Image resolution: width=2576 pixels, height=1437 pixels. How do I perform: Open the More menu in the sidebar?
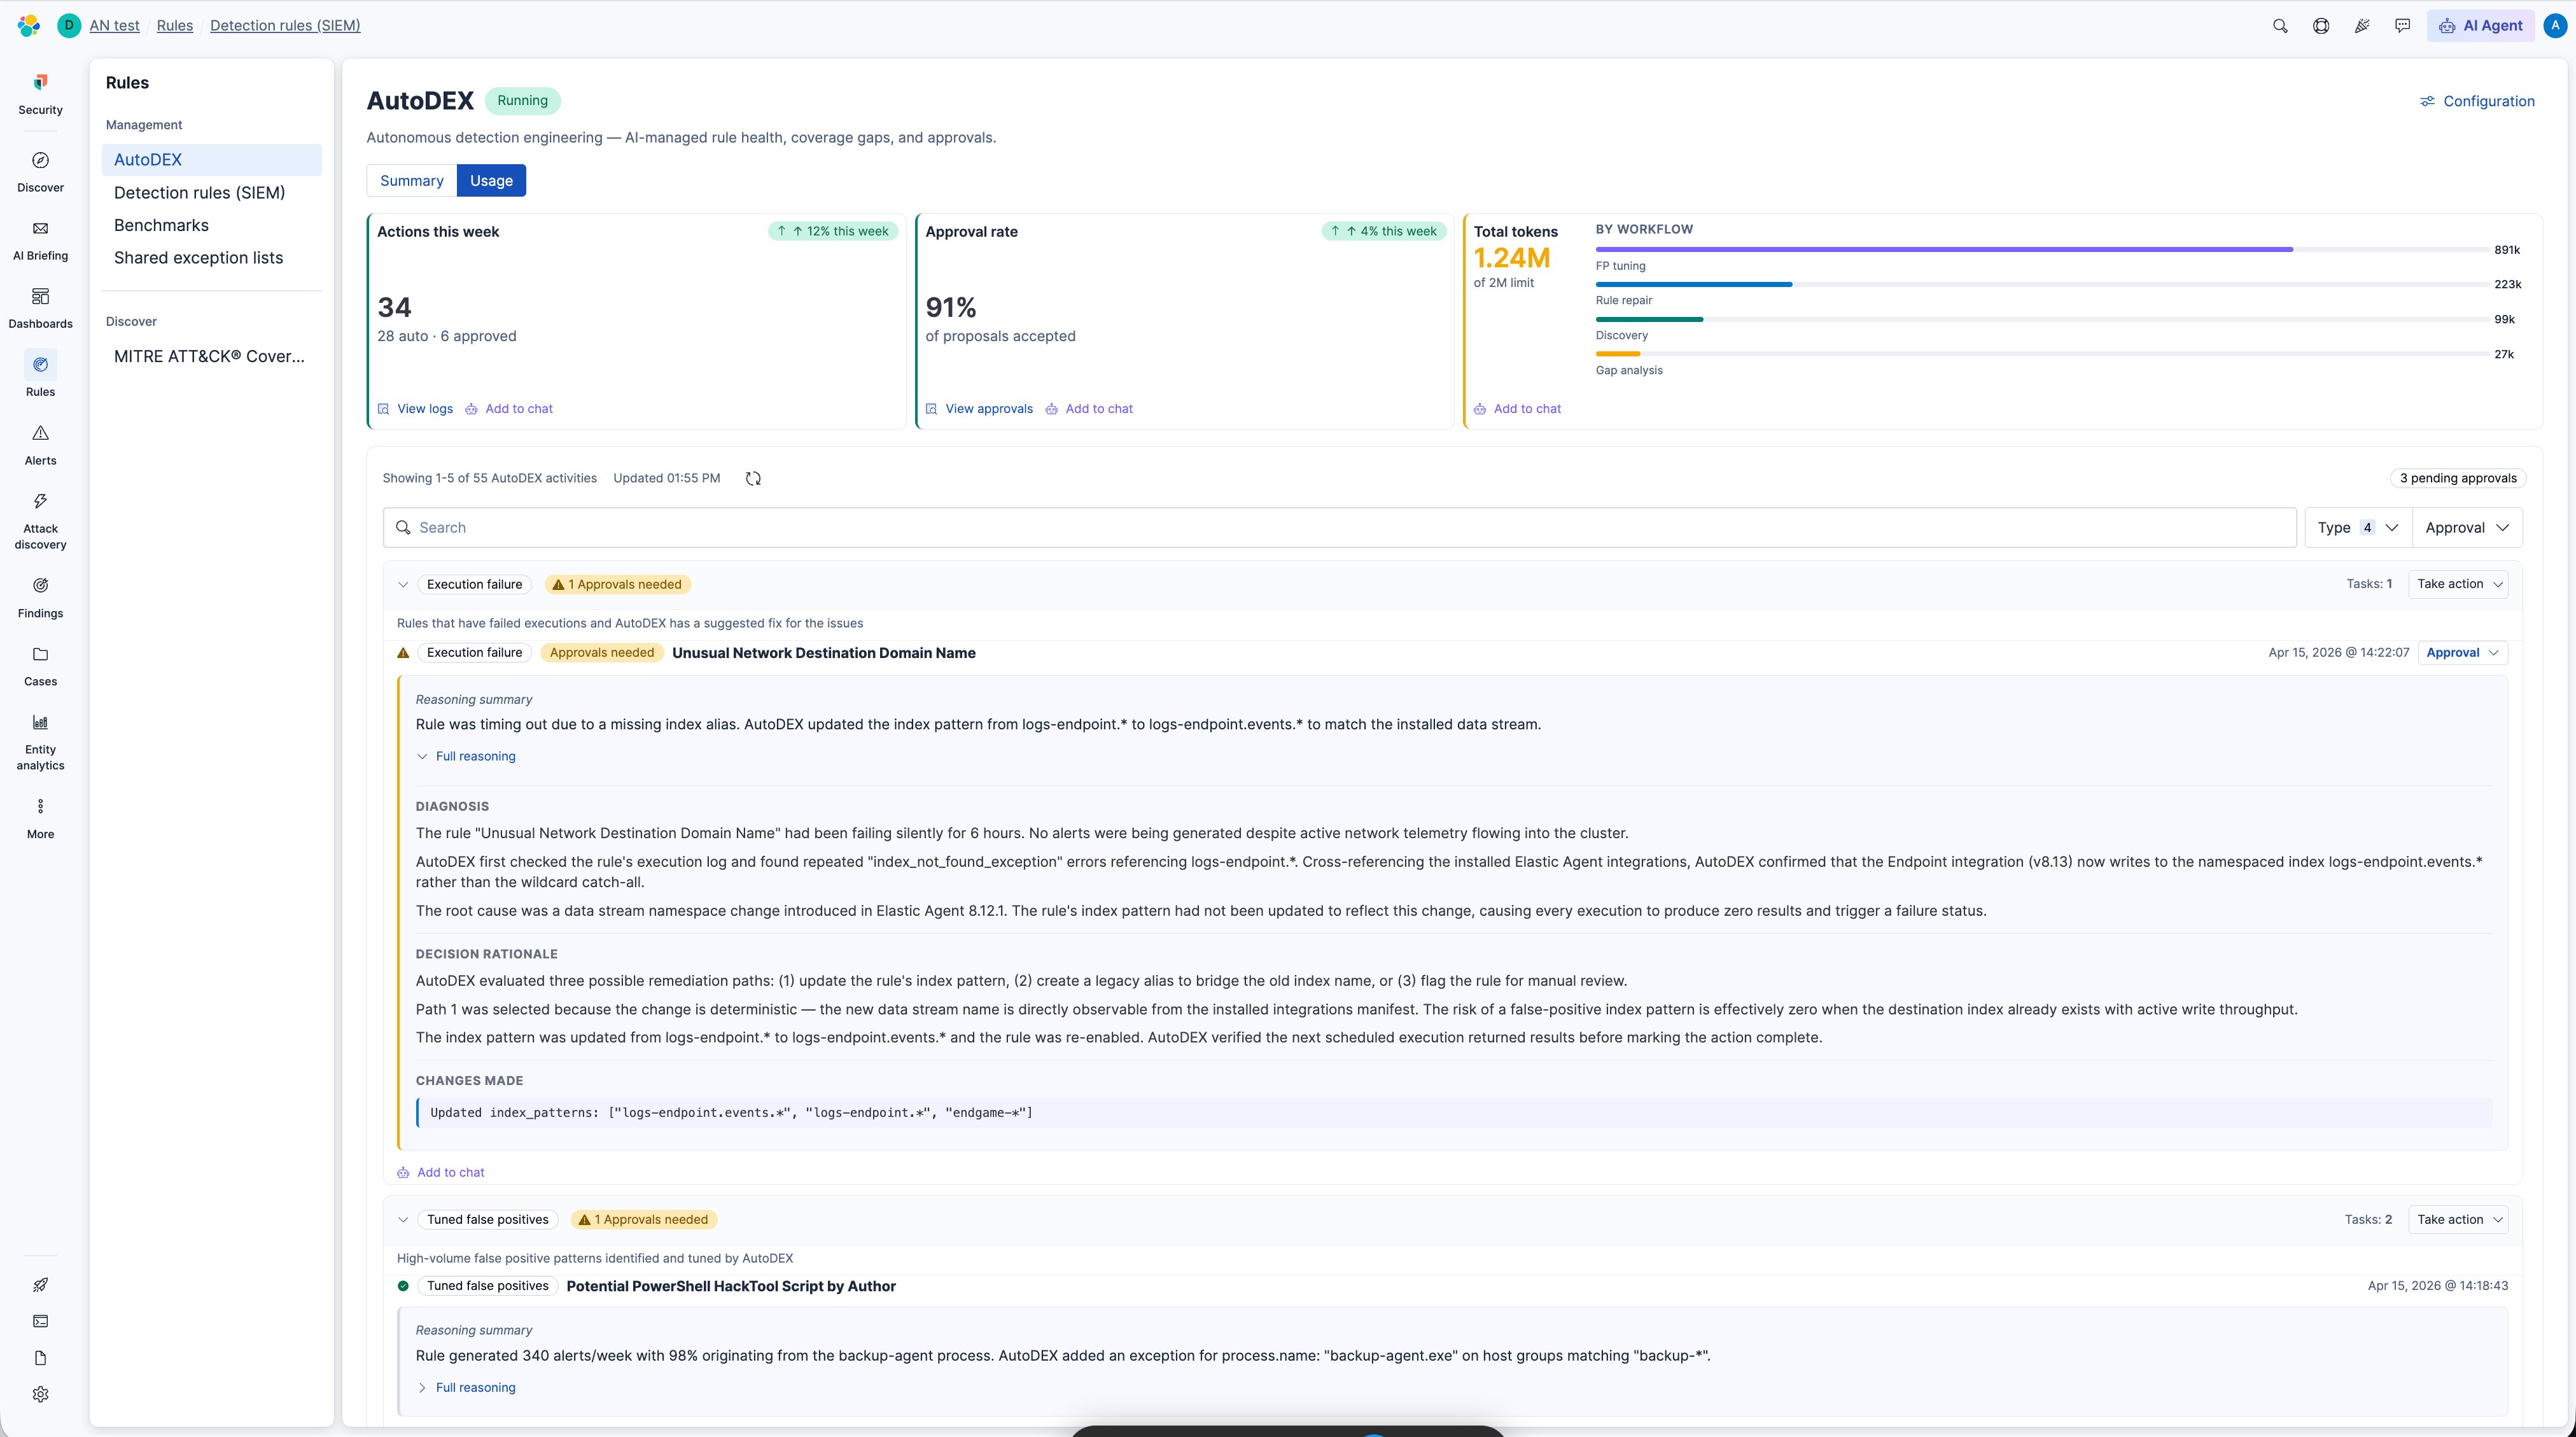click(x=40, y=819)
